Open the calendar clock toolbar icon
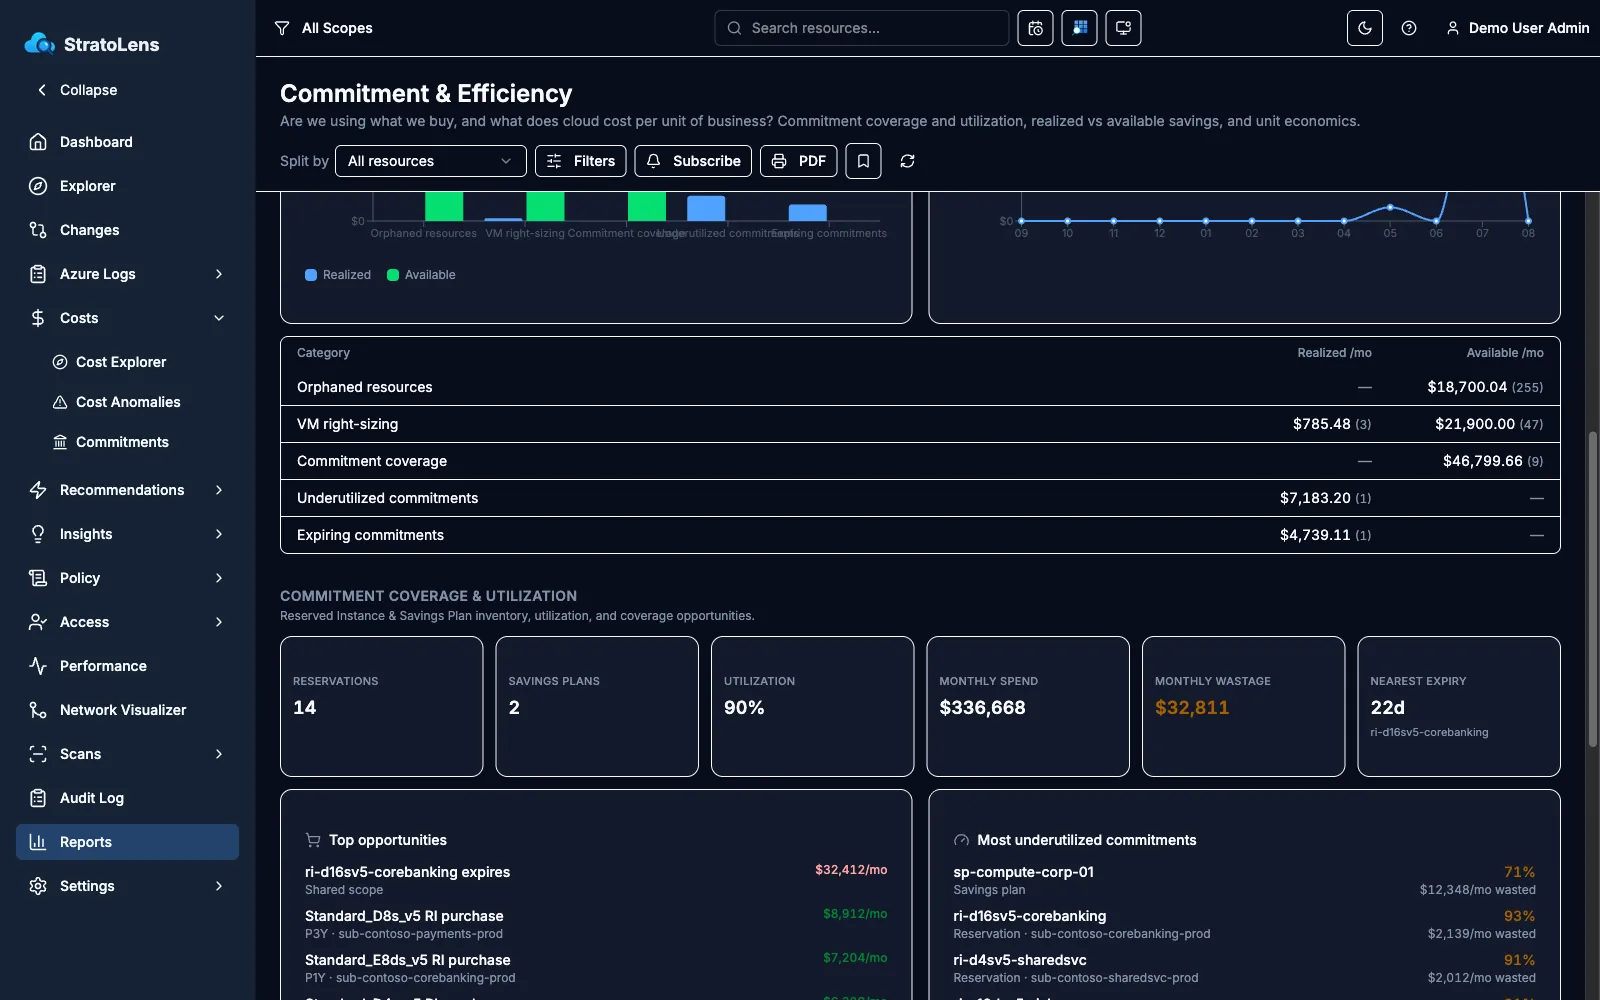The image size is (1600, 1000). coord(1035,28)
